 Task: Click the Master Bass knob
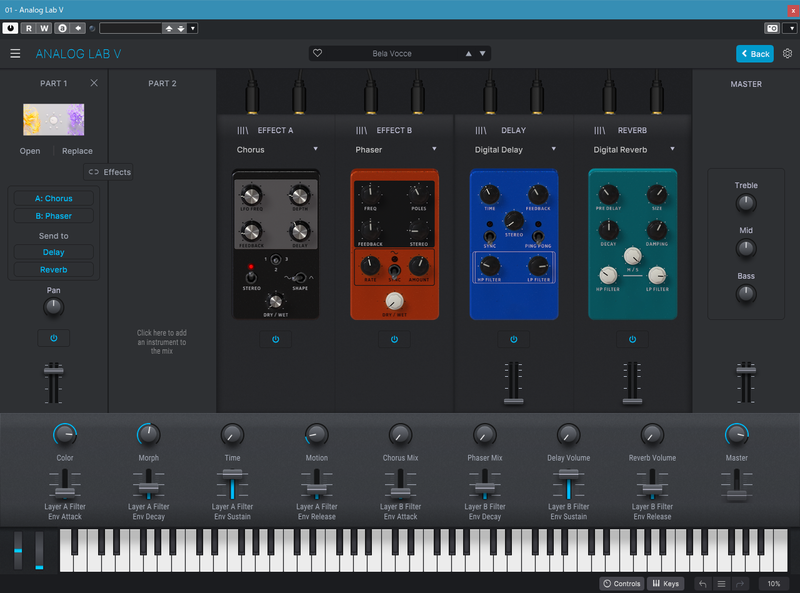[745, 294]
